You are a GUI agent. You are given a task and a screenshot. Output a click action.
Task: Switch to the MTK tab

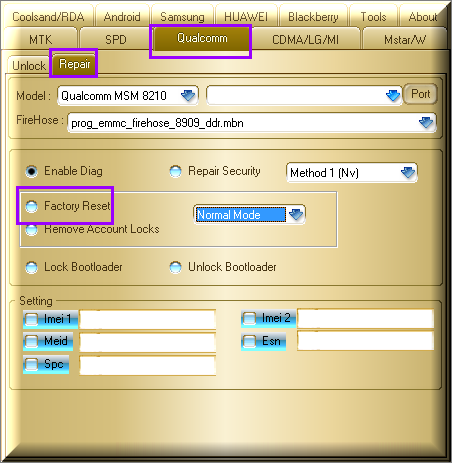(x=41, y=40)
